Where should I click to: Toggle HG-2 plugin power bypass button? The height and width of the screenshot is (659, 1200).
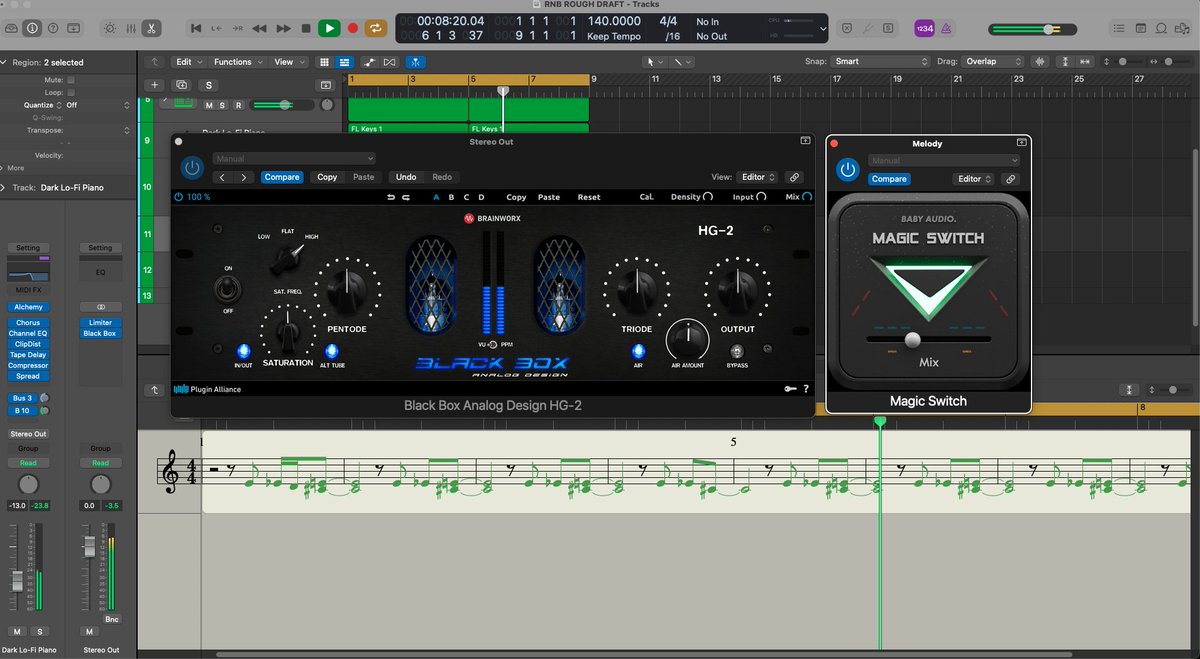(193, 169)
